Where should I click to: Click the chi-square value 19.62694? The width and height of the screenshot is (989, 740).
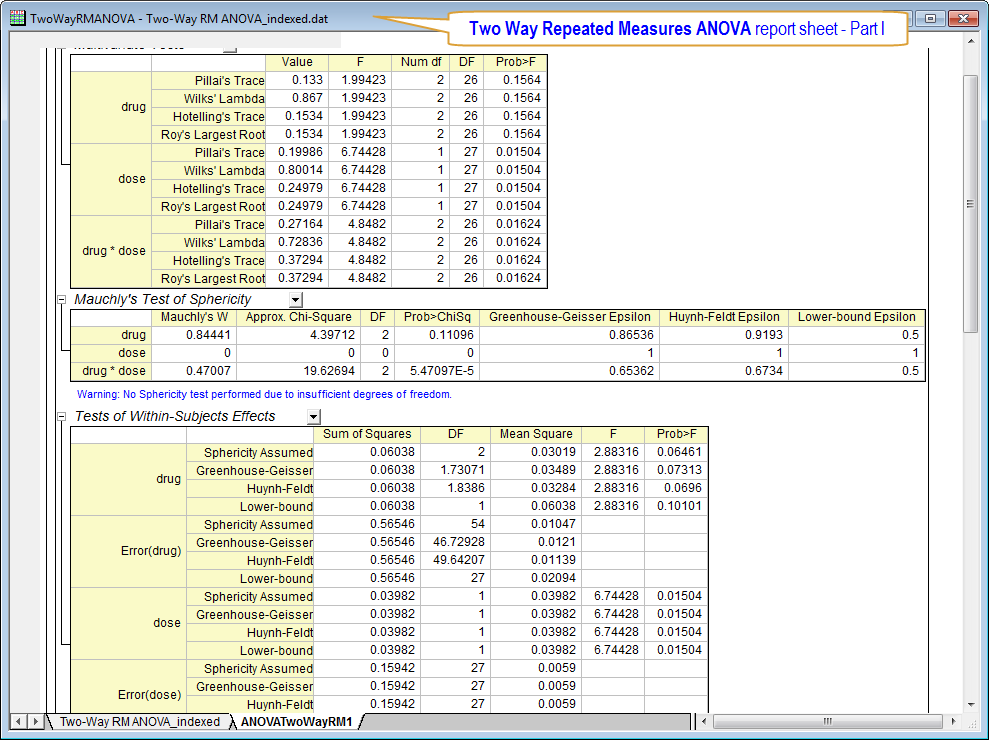pyautogui.click(x=329, y=371)
